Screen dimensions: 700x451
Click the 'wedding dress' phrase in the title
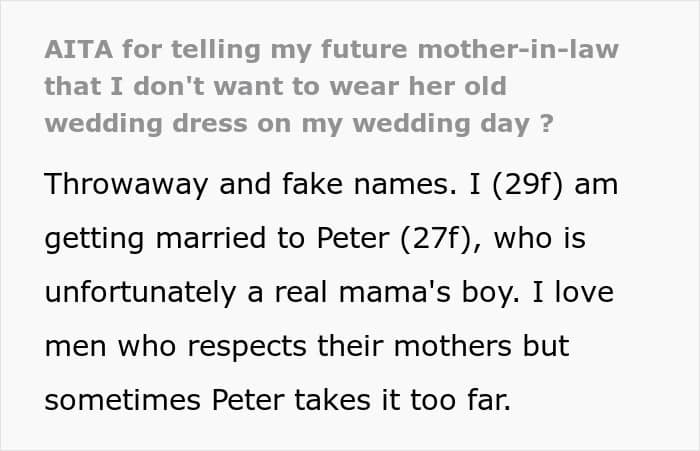(x=146, y=123)
